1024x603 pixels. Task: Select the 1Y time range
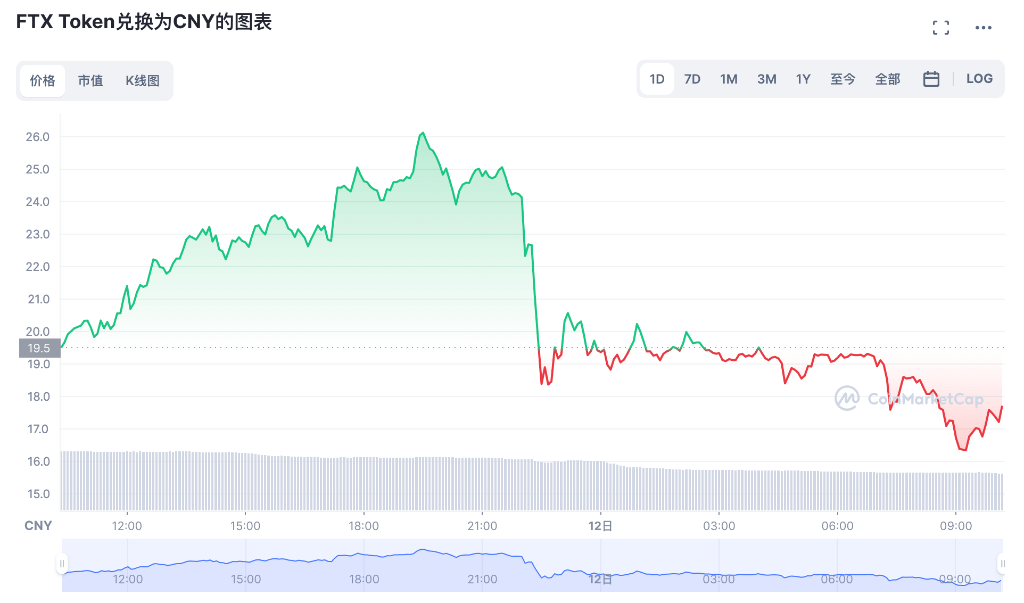(803, 79)
